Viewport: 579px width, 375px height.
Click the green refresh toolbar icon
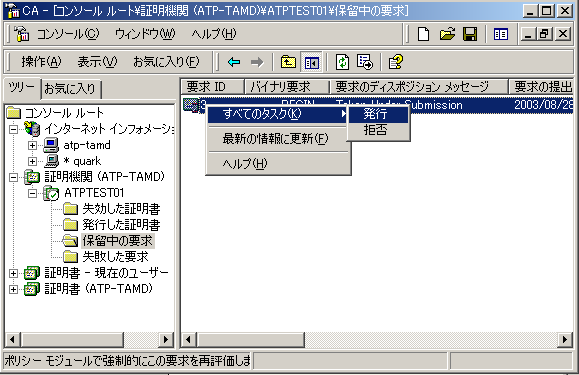(342, 62)
